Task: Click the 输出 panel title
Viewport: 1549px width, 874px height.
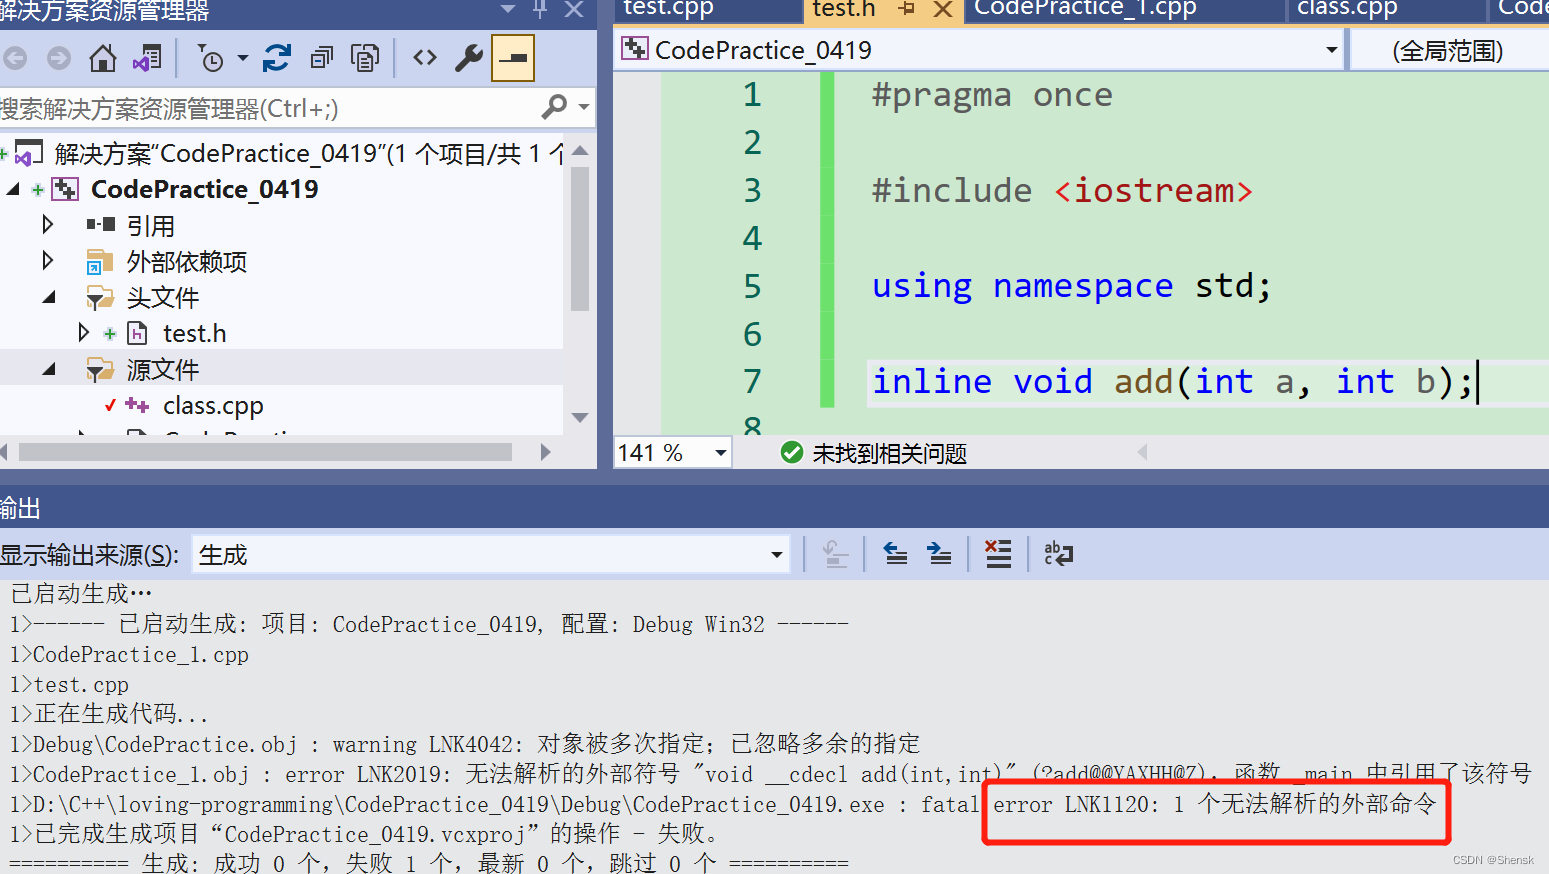Action: (20, 509)
